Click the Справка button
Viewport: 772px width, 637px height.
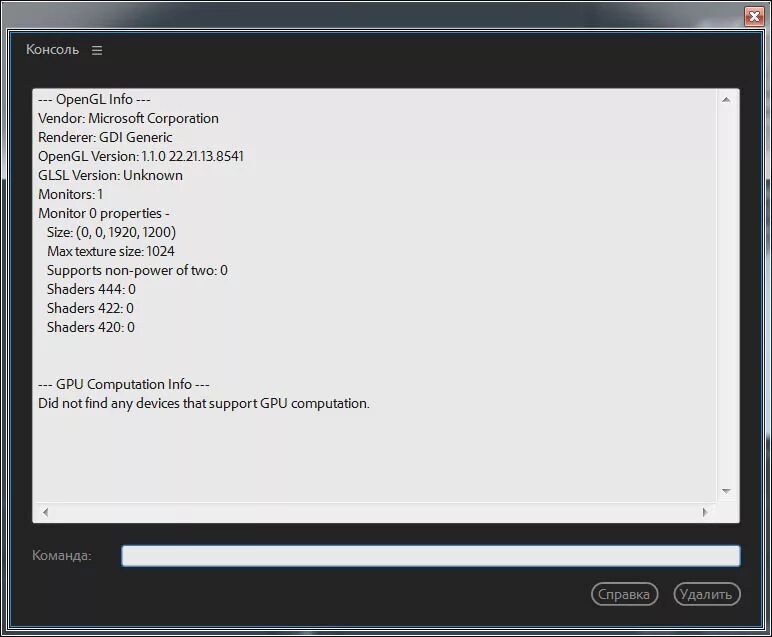[x=624, y=594]
